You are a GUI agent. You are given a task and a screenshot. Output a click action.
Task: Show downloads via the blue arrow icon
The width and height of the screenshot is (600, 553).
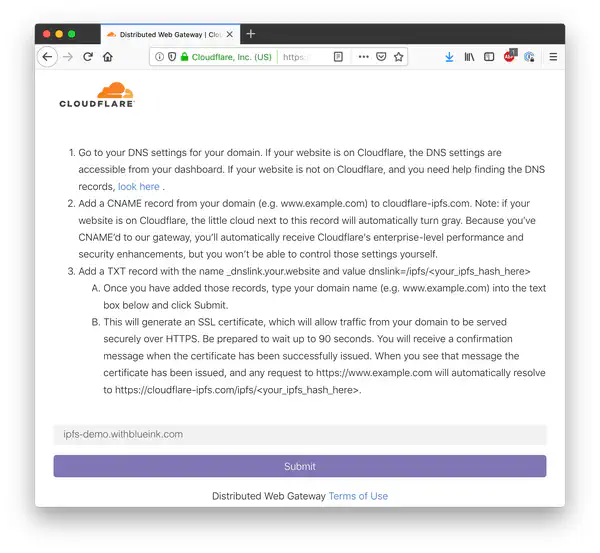(450, 57)
